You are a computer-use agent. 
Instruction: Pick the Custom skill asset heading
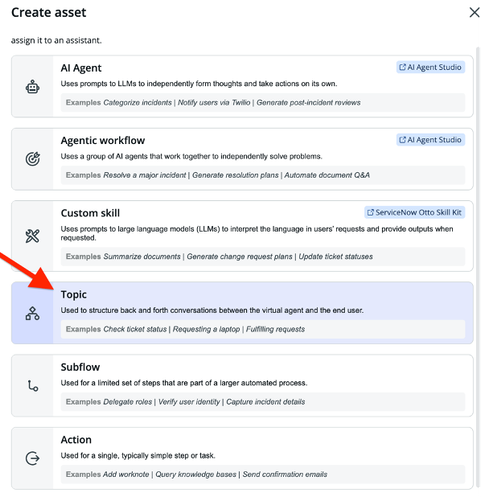pyautogui.click(x=90, y=213)
